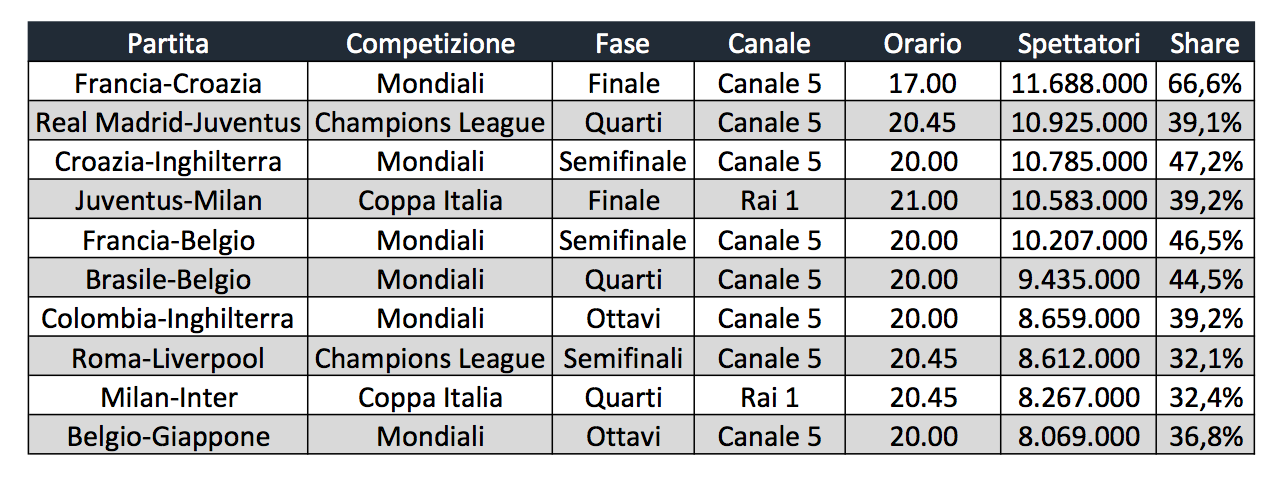Click the Canale column header
The image size is (1282, 477).
coord(769,44)
